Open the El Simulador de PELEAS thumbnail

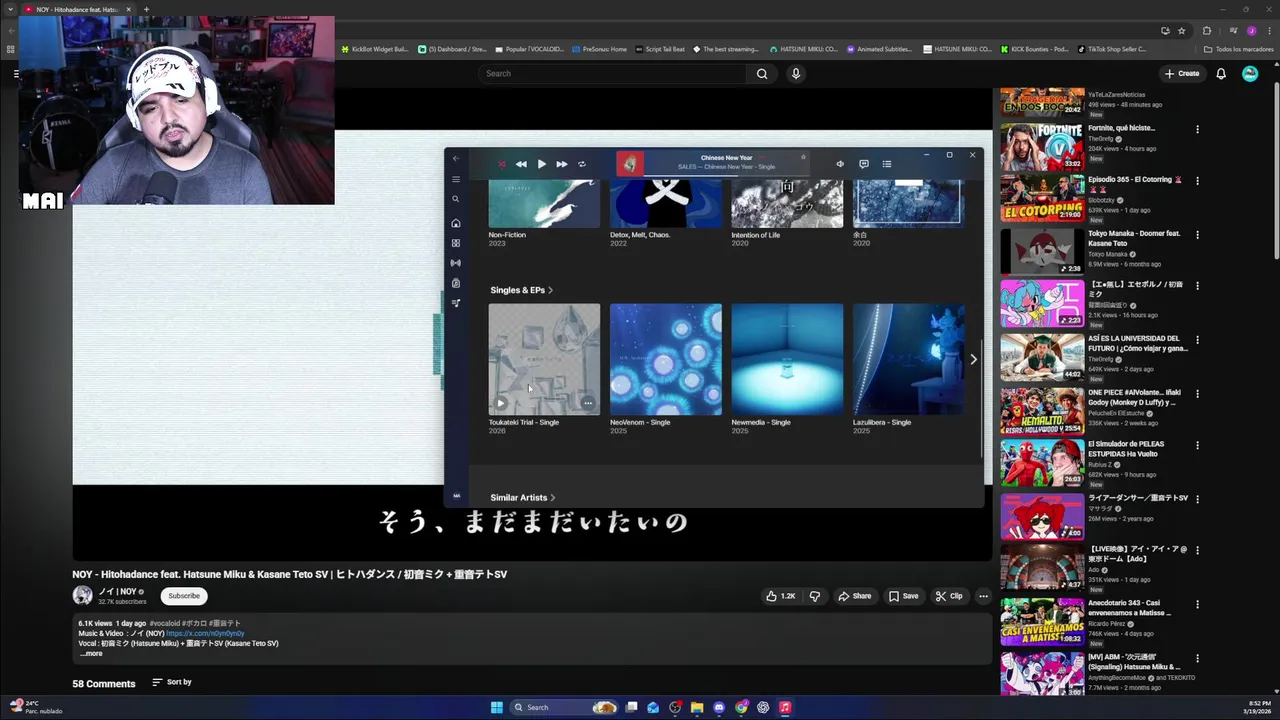[x=1042, y=463]
